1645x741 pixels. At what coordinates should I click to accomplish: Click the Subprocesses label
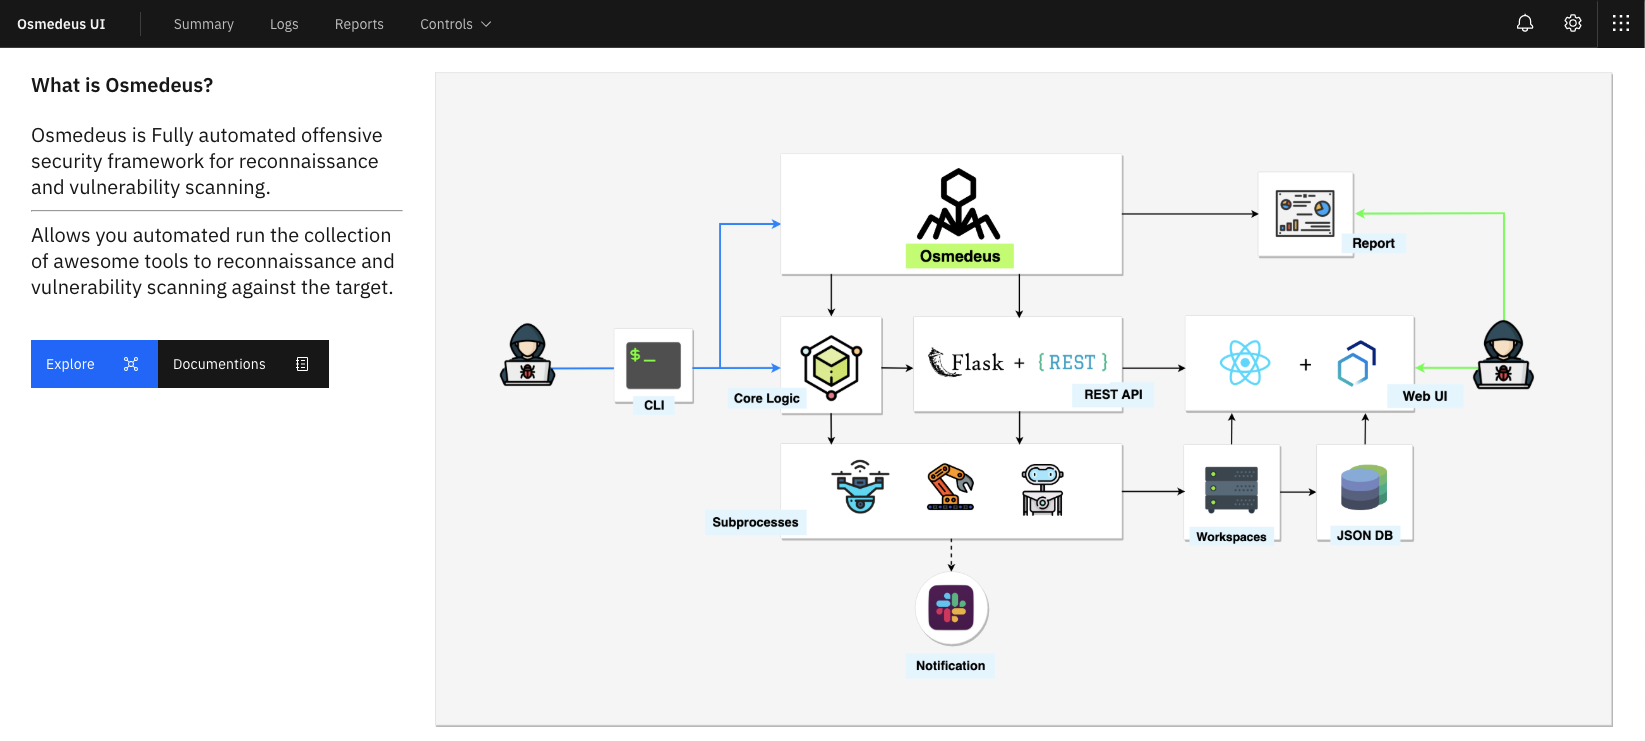pos(755,522)
